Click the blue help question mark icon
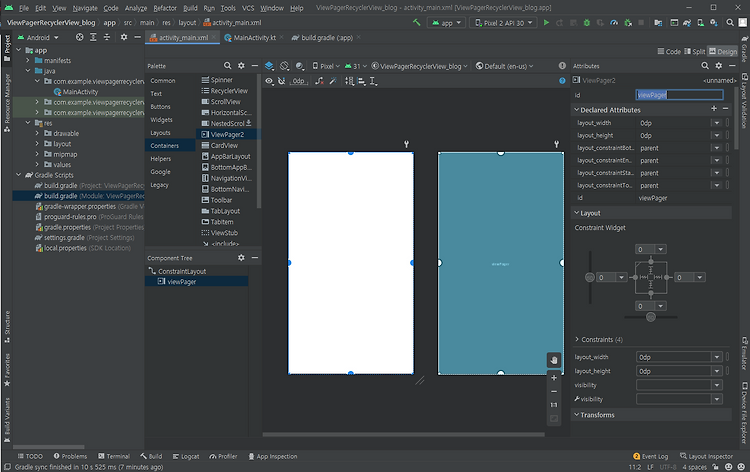 pos(562,81)
